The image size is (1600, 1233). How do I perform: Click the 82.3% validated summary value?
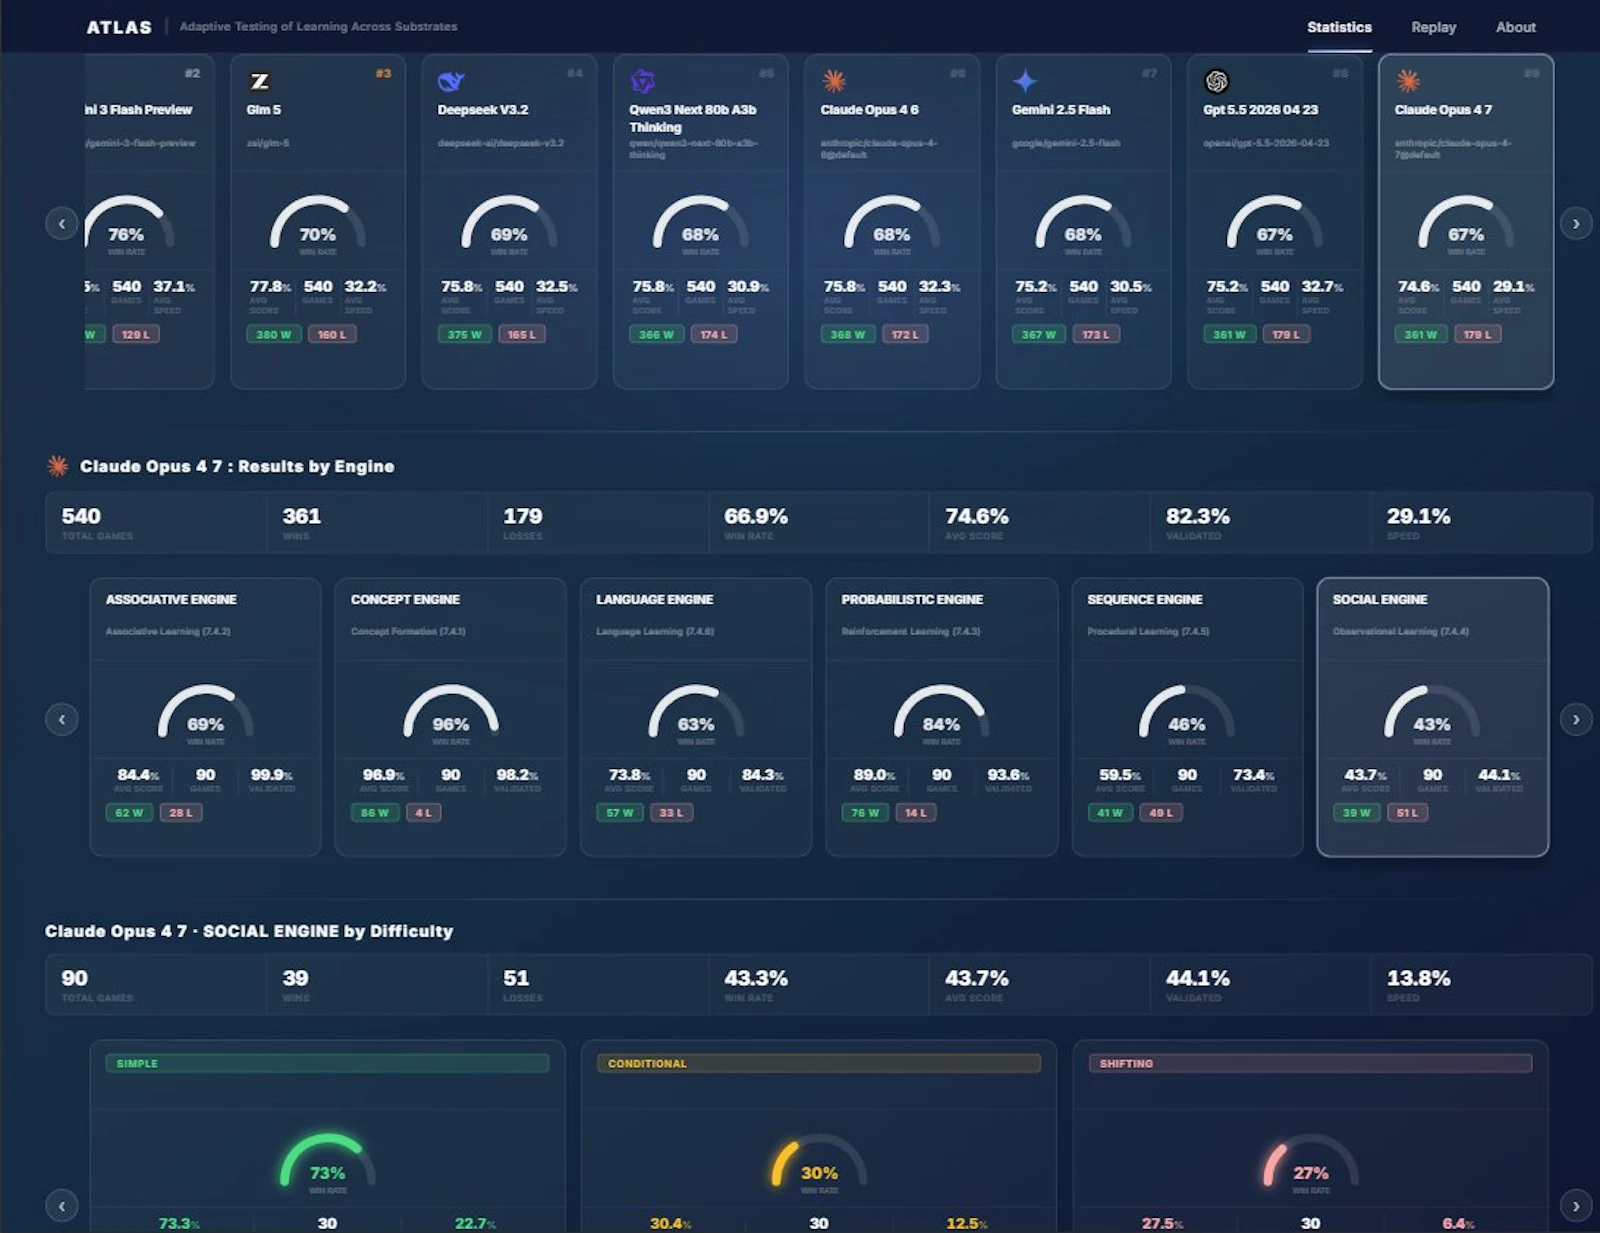tap(1198, 516)
